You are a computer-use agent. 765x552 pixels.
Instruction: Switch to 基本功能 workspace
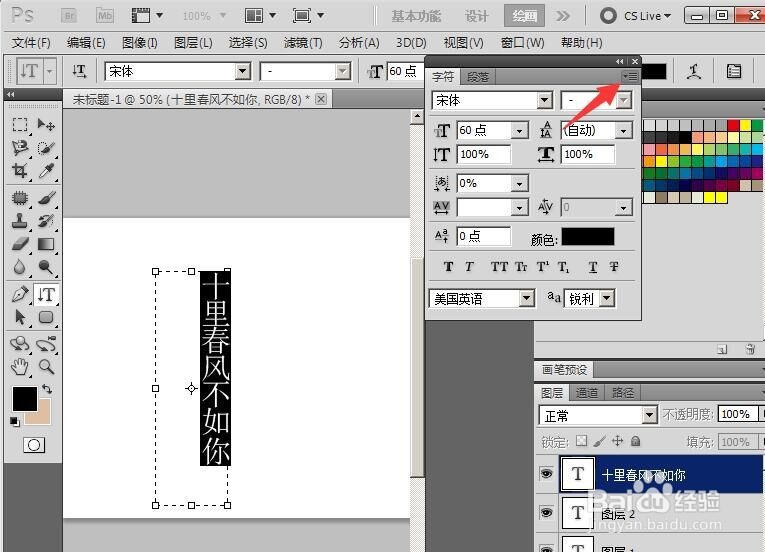pos(416,16)
